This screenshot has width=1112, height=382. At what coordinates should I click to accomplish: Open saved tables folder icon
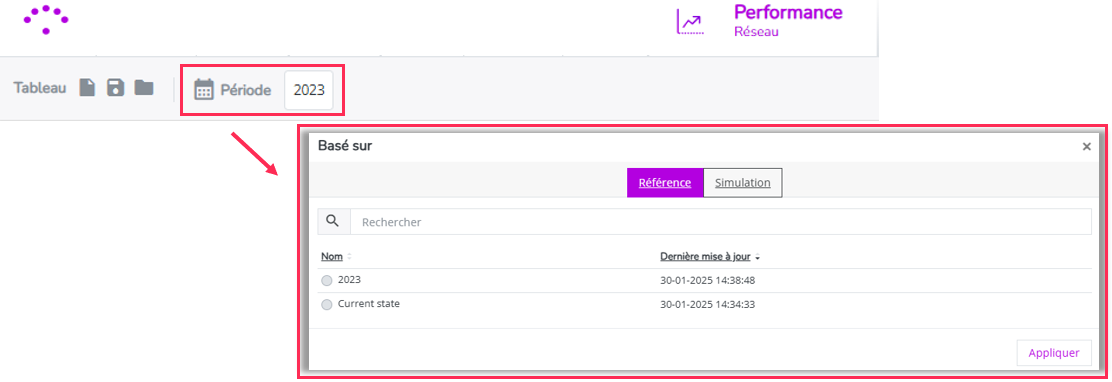point(144,87)
